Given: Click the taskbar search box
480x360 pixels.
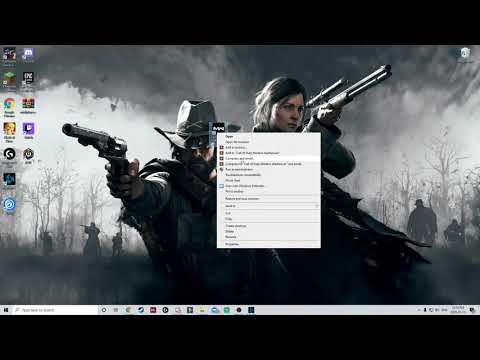Looking at the screenshot, I should coord(55,310).
